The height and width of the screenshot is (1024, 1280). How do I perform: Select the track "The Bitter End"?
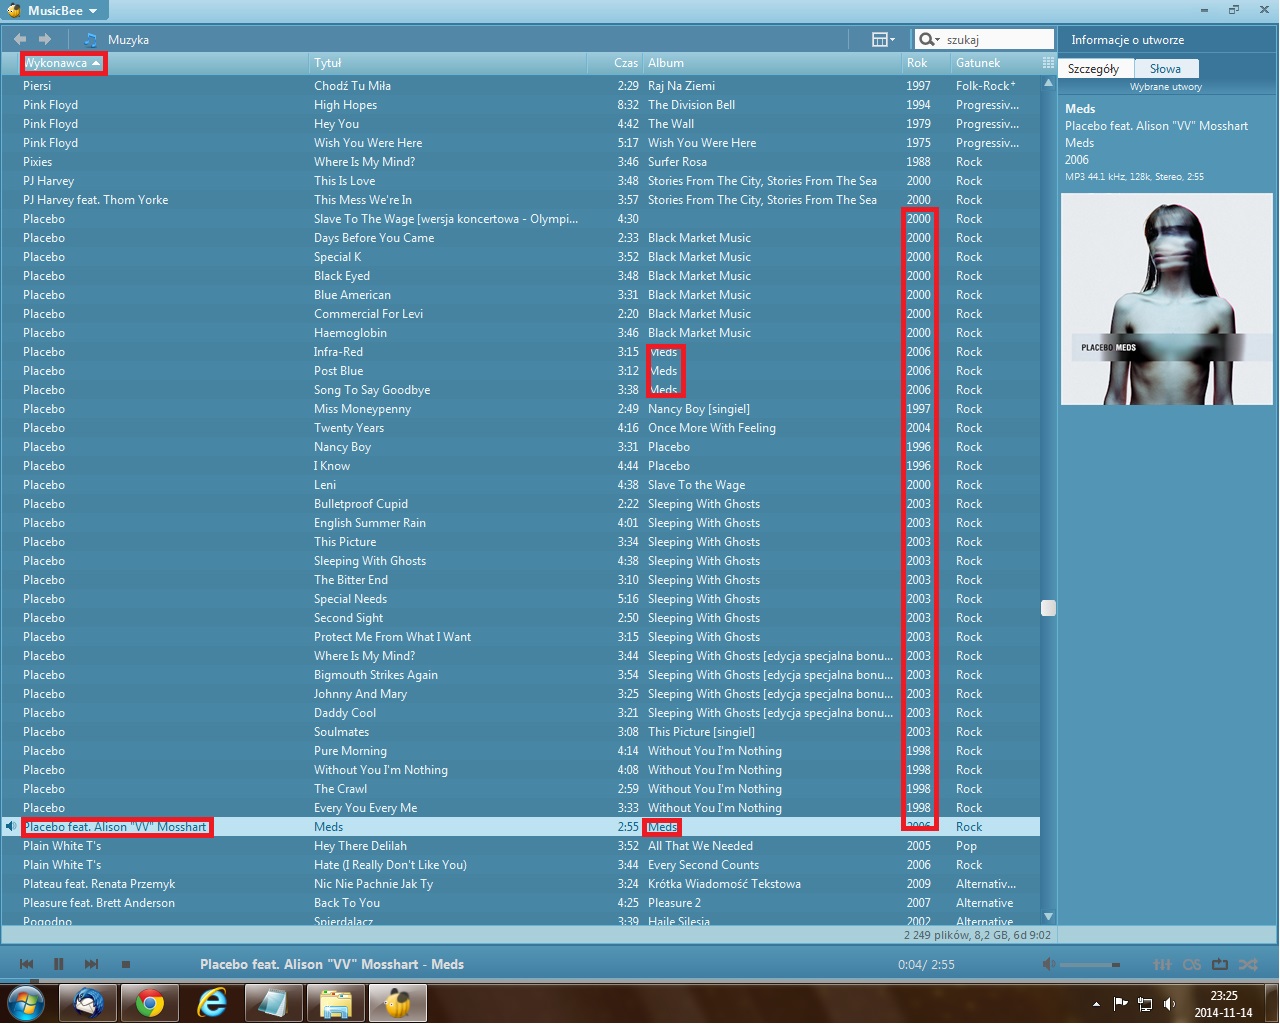coord(351,580)
